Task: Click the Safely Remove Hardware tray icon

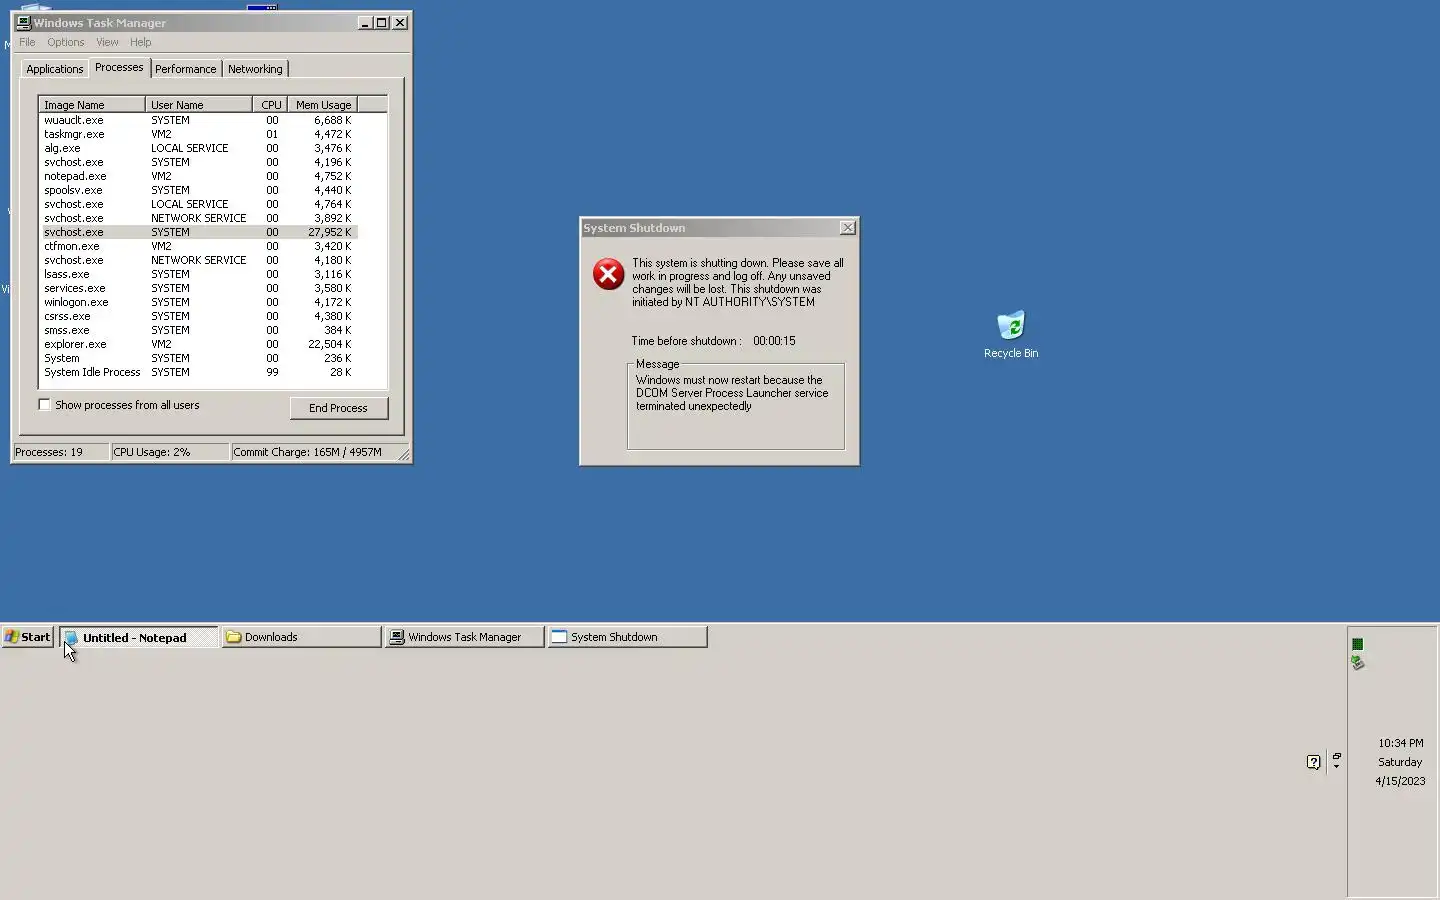Action: click(1357, 662)
